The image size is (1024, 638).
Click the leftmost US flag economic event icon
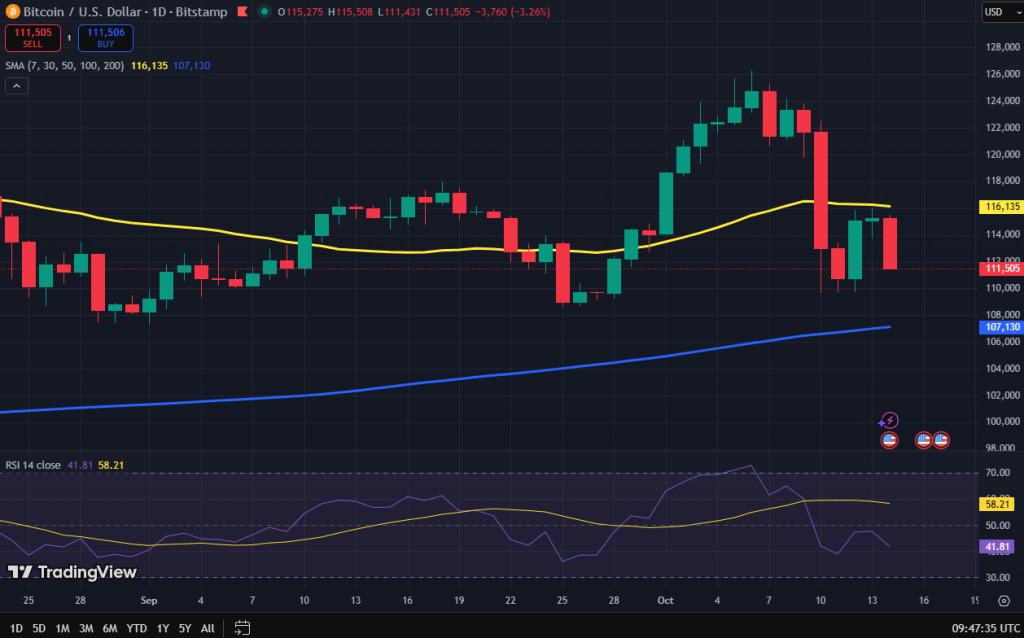889,440
